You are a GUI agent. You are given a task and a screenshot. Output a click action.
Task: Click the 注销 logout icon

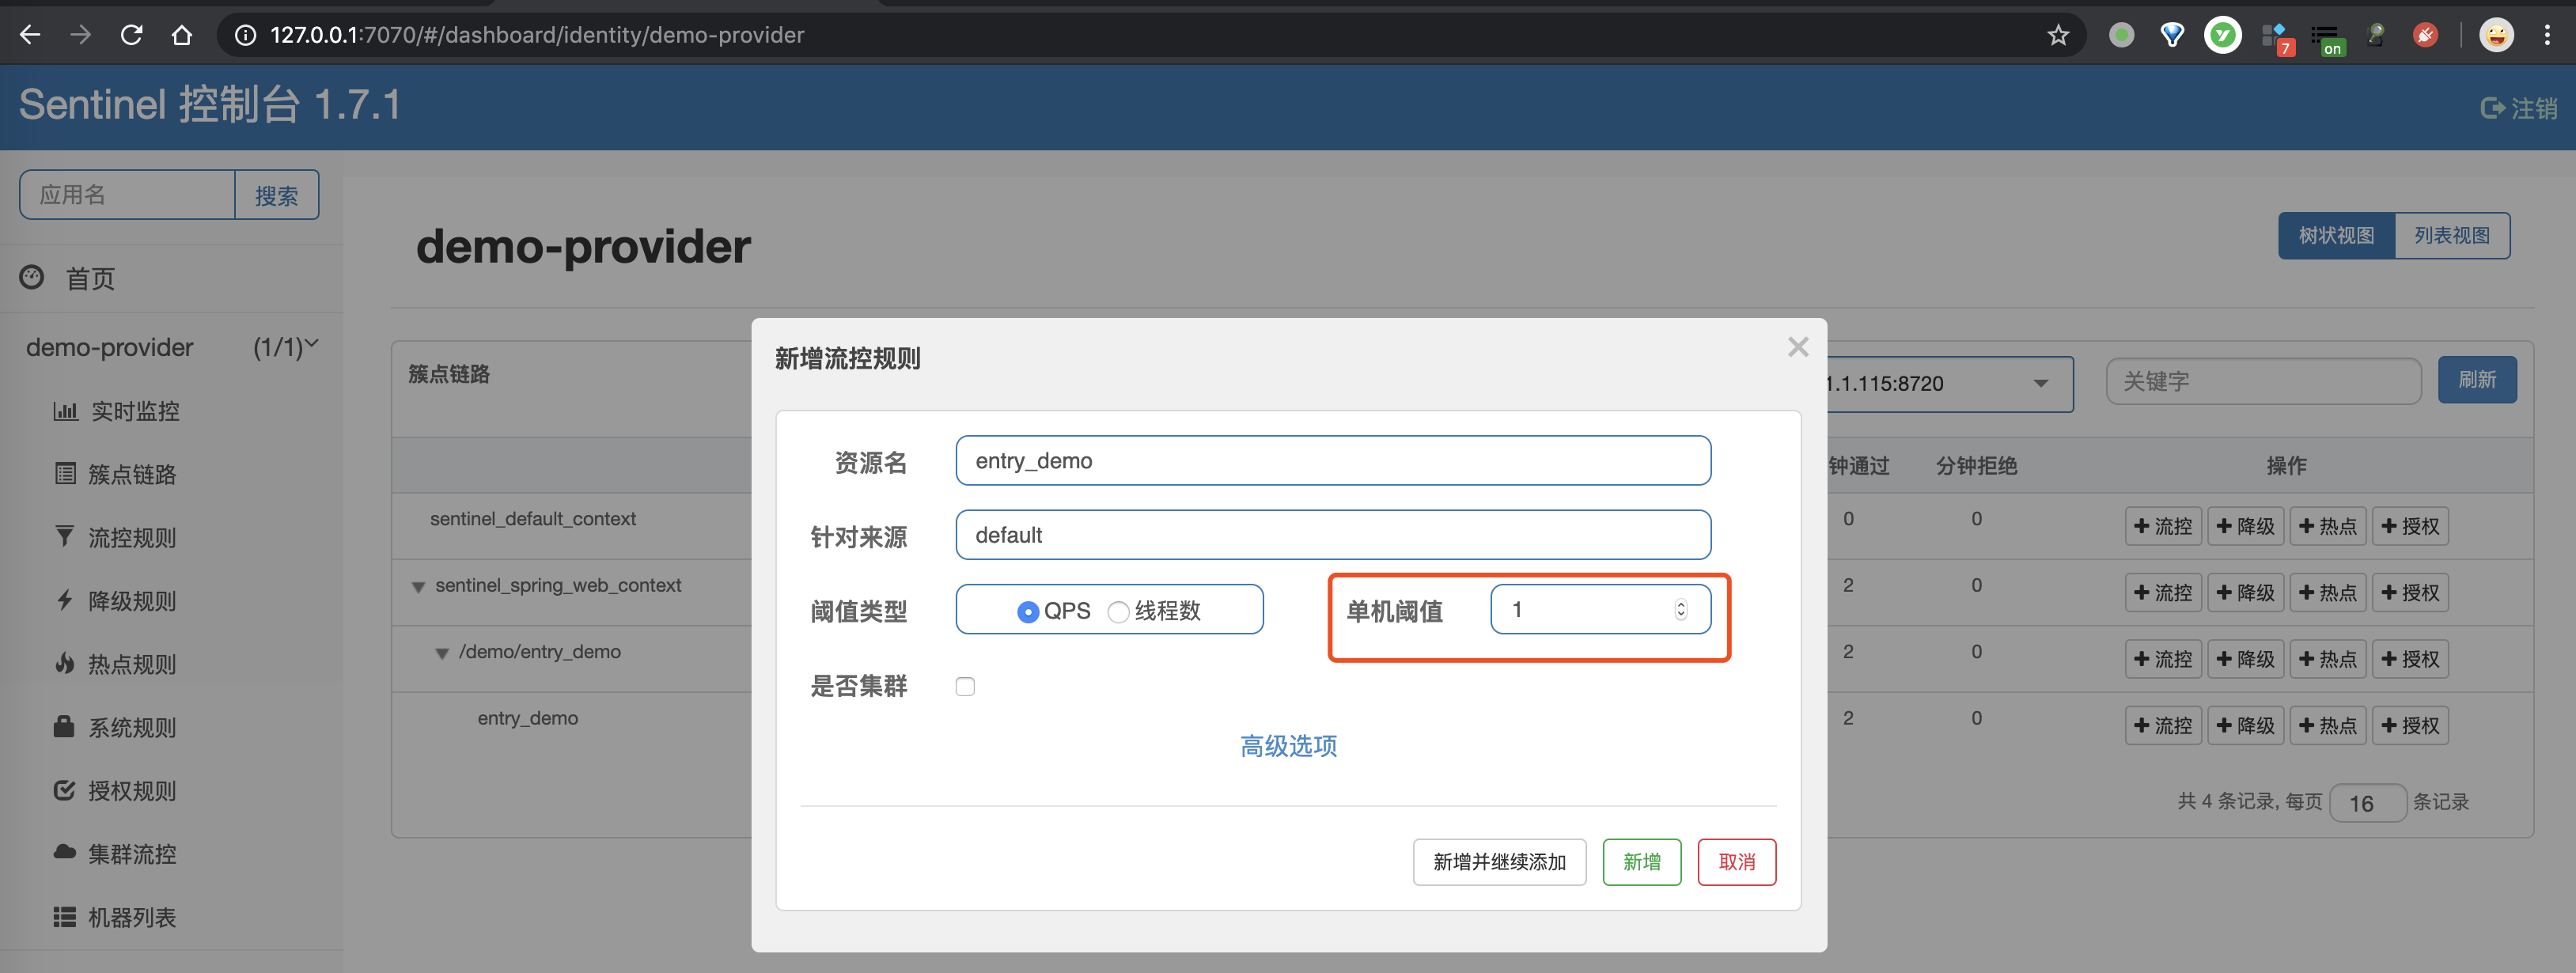[x=2492, y=107]
